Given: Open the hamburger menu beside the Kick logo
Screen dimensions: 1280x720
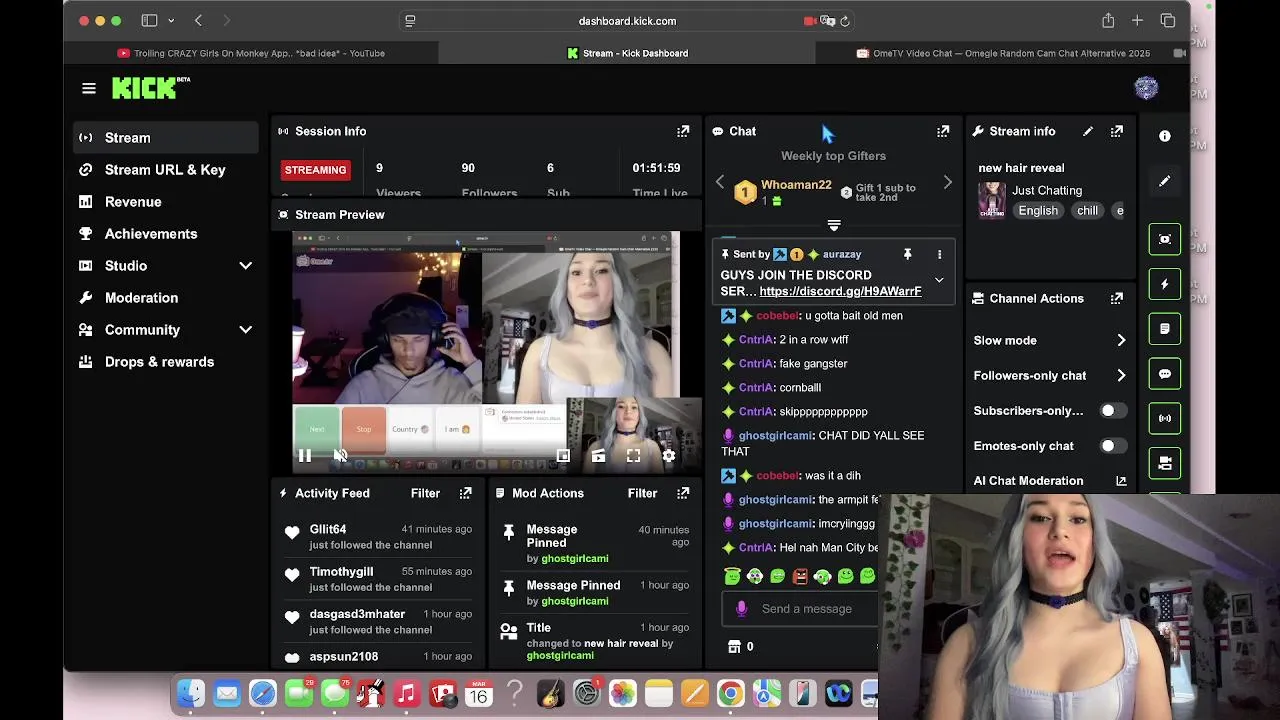Looking at the screenshot, I should pyautogui.click(x=89, y=89).
